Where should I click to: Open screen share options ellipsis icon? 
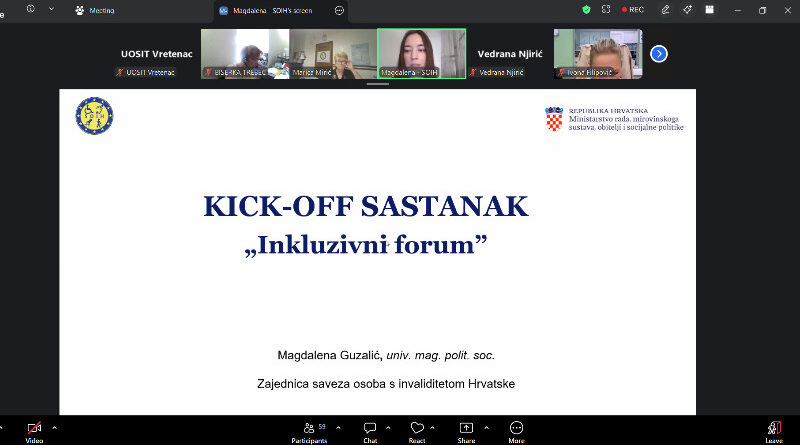click(339, 10)
